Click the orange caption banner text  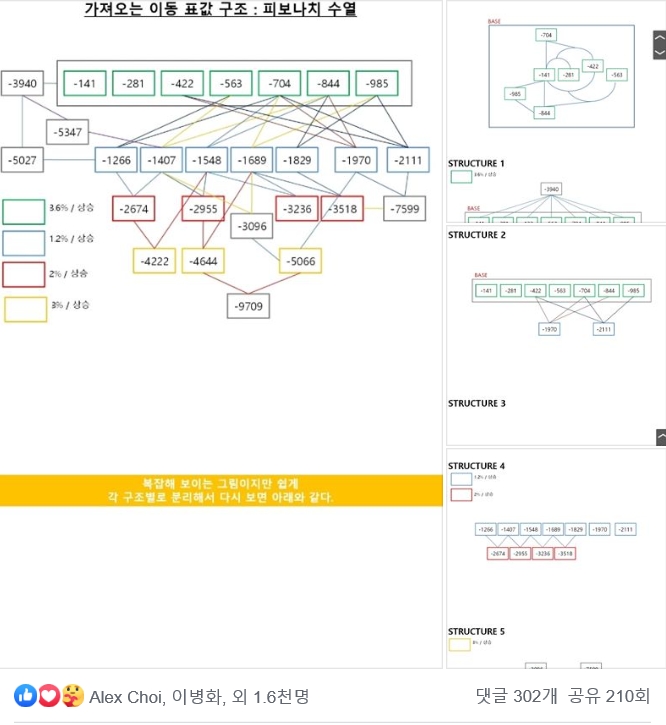coord(221,490)
